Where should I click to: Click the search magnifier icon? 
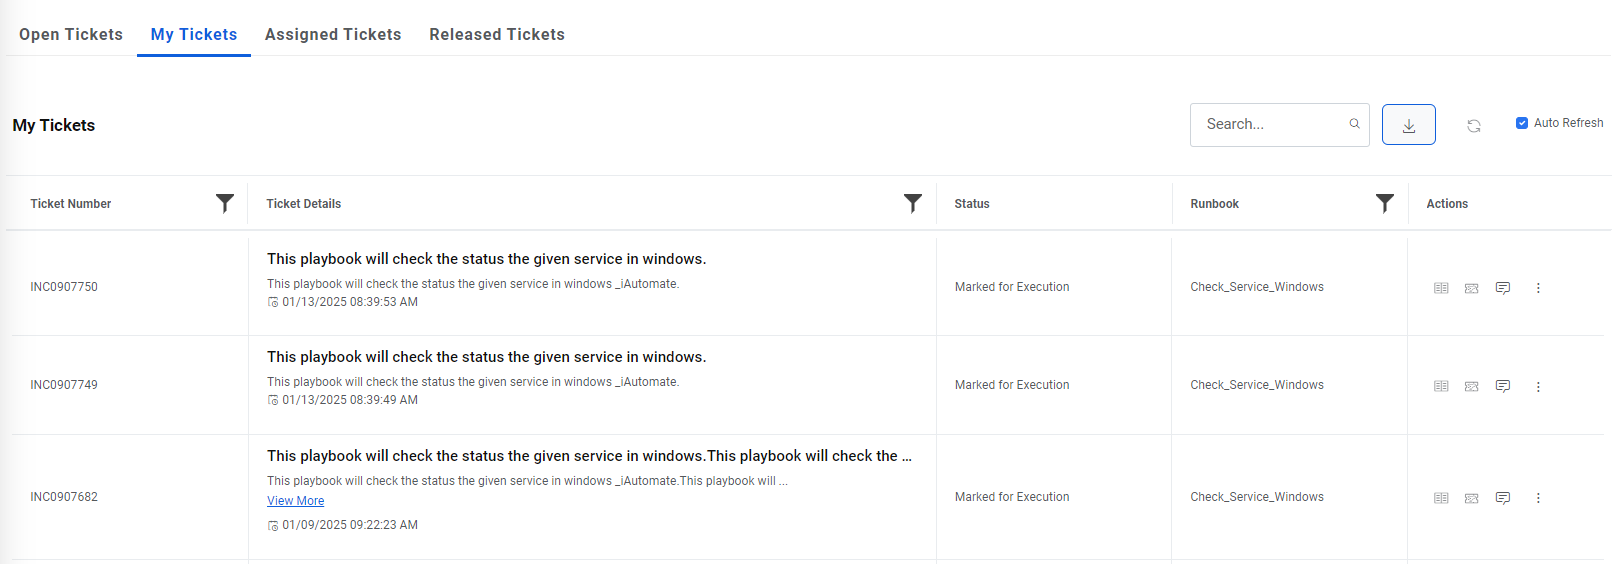(1354, 124)
